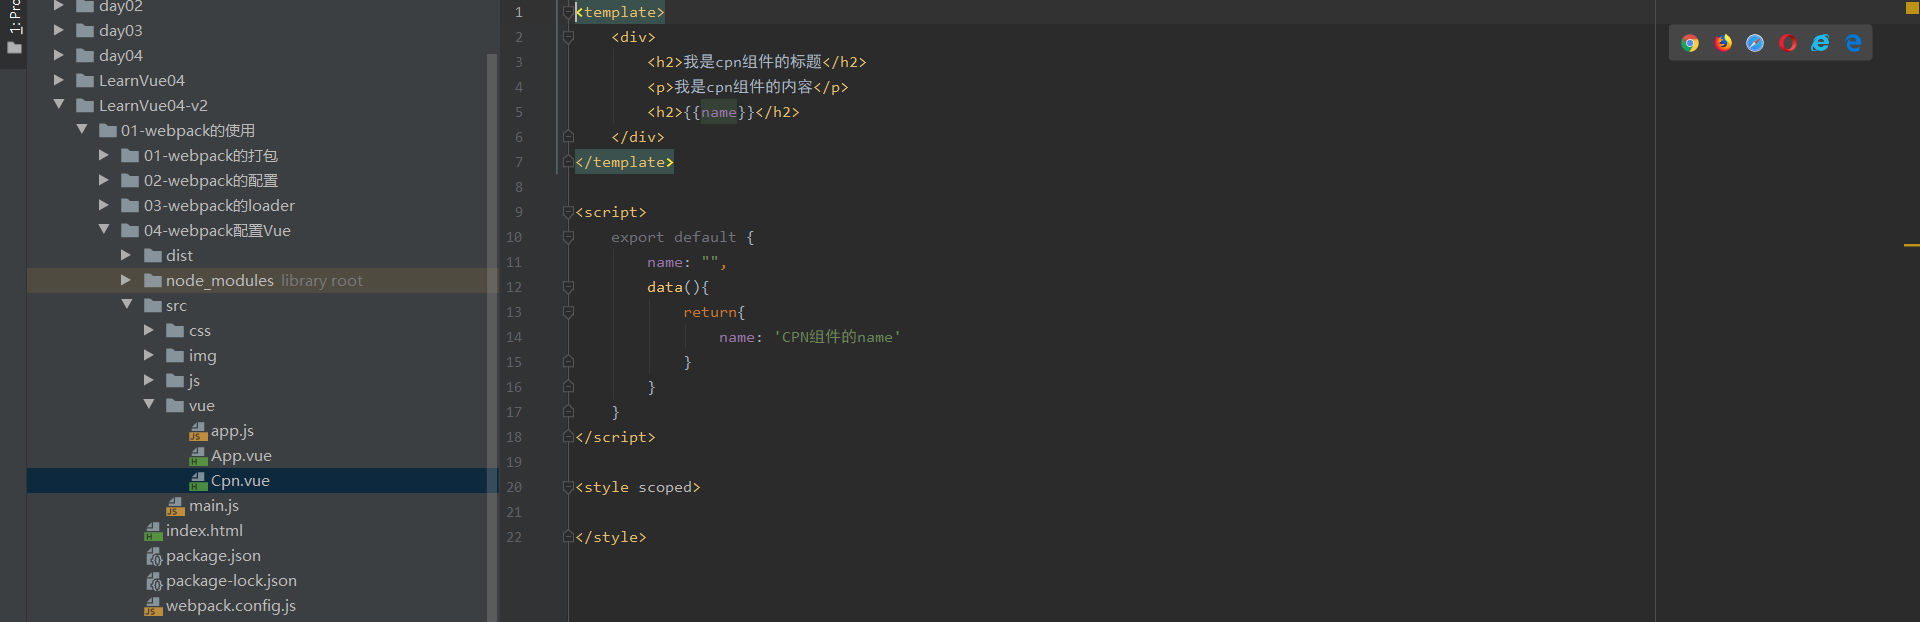
Task: Expand the 02-webpack的配置 folder
Action: (x=104, y=180)
